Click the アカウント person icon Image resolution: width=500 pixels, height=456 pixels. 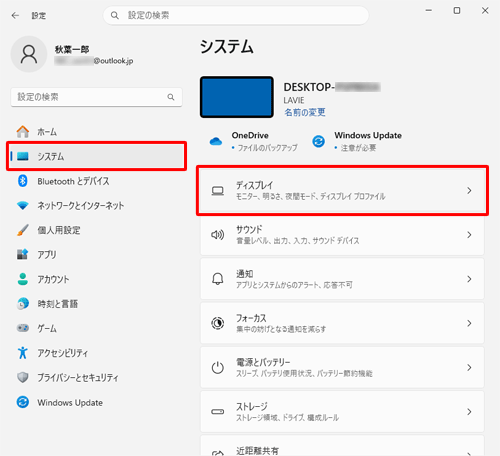(23, 279)
